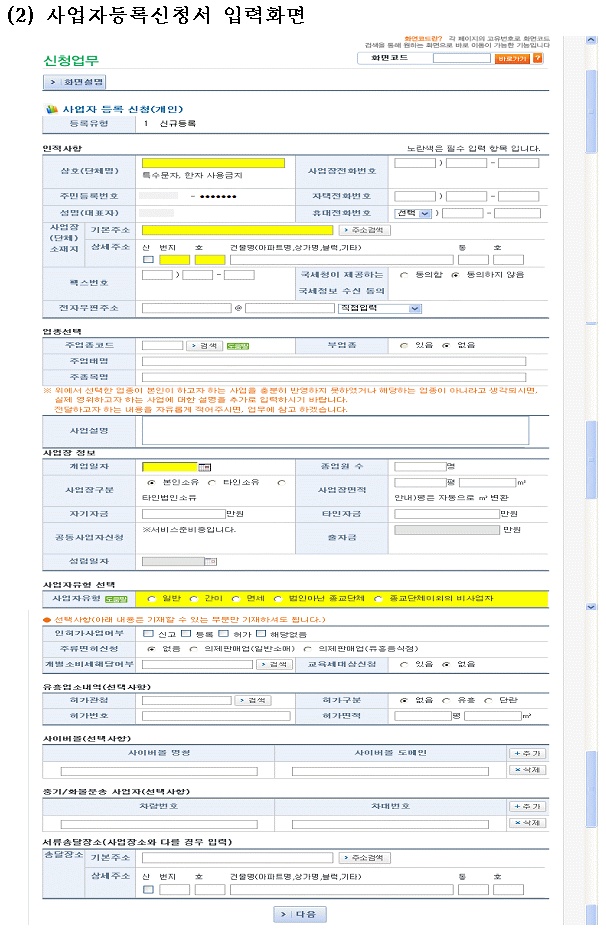Click the orange help question mark icon

(x=538, y=59)
